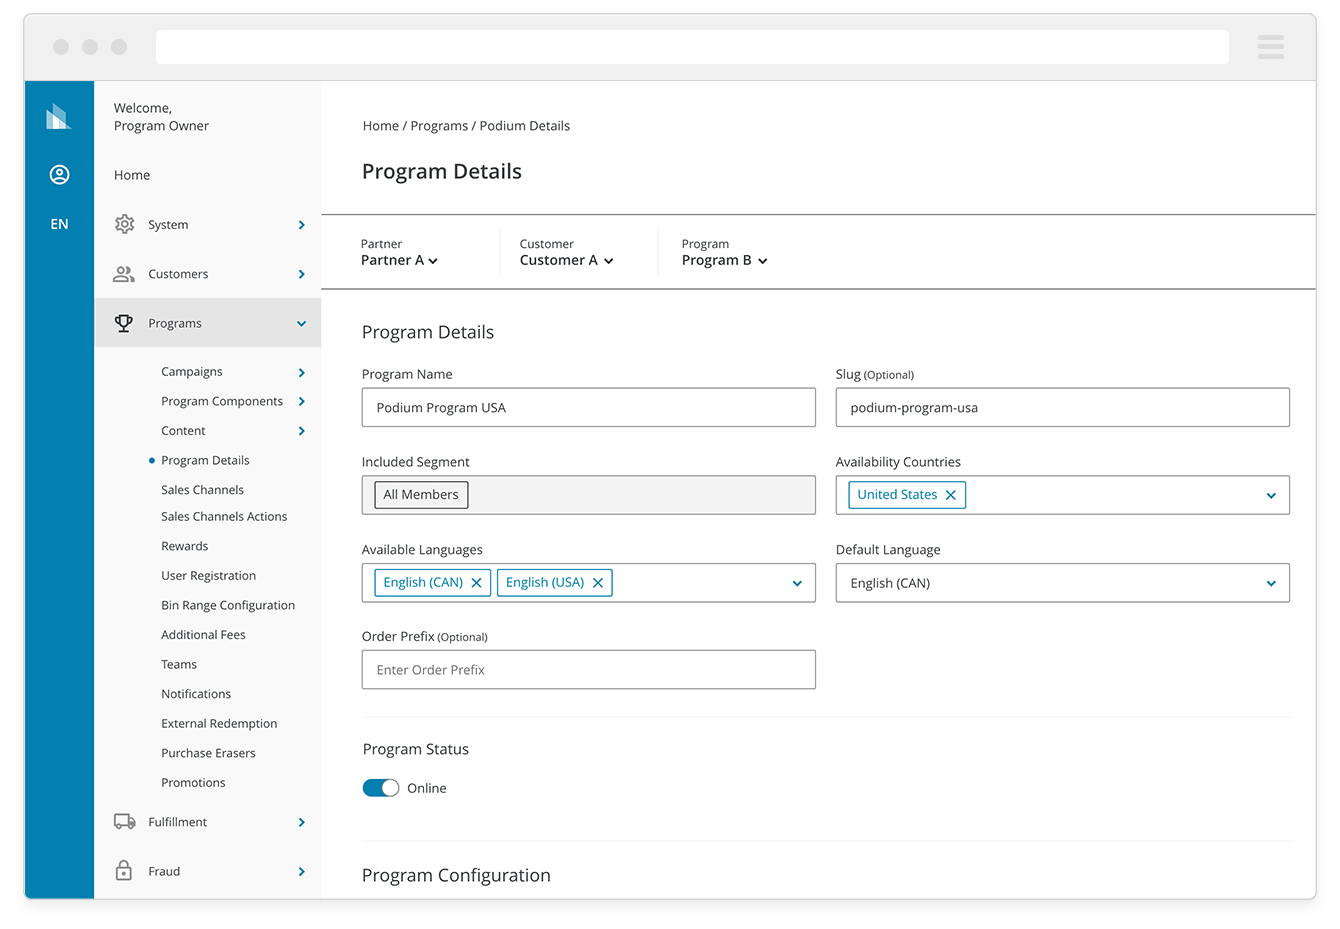Open Sales Channels Actions menu item
Image resolution: width=1340 pixels, height=929 pixels.
224,517
